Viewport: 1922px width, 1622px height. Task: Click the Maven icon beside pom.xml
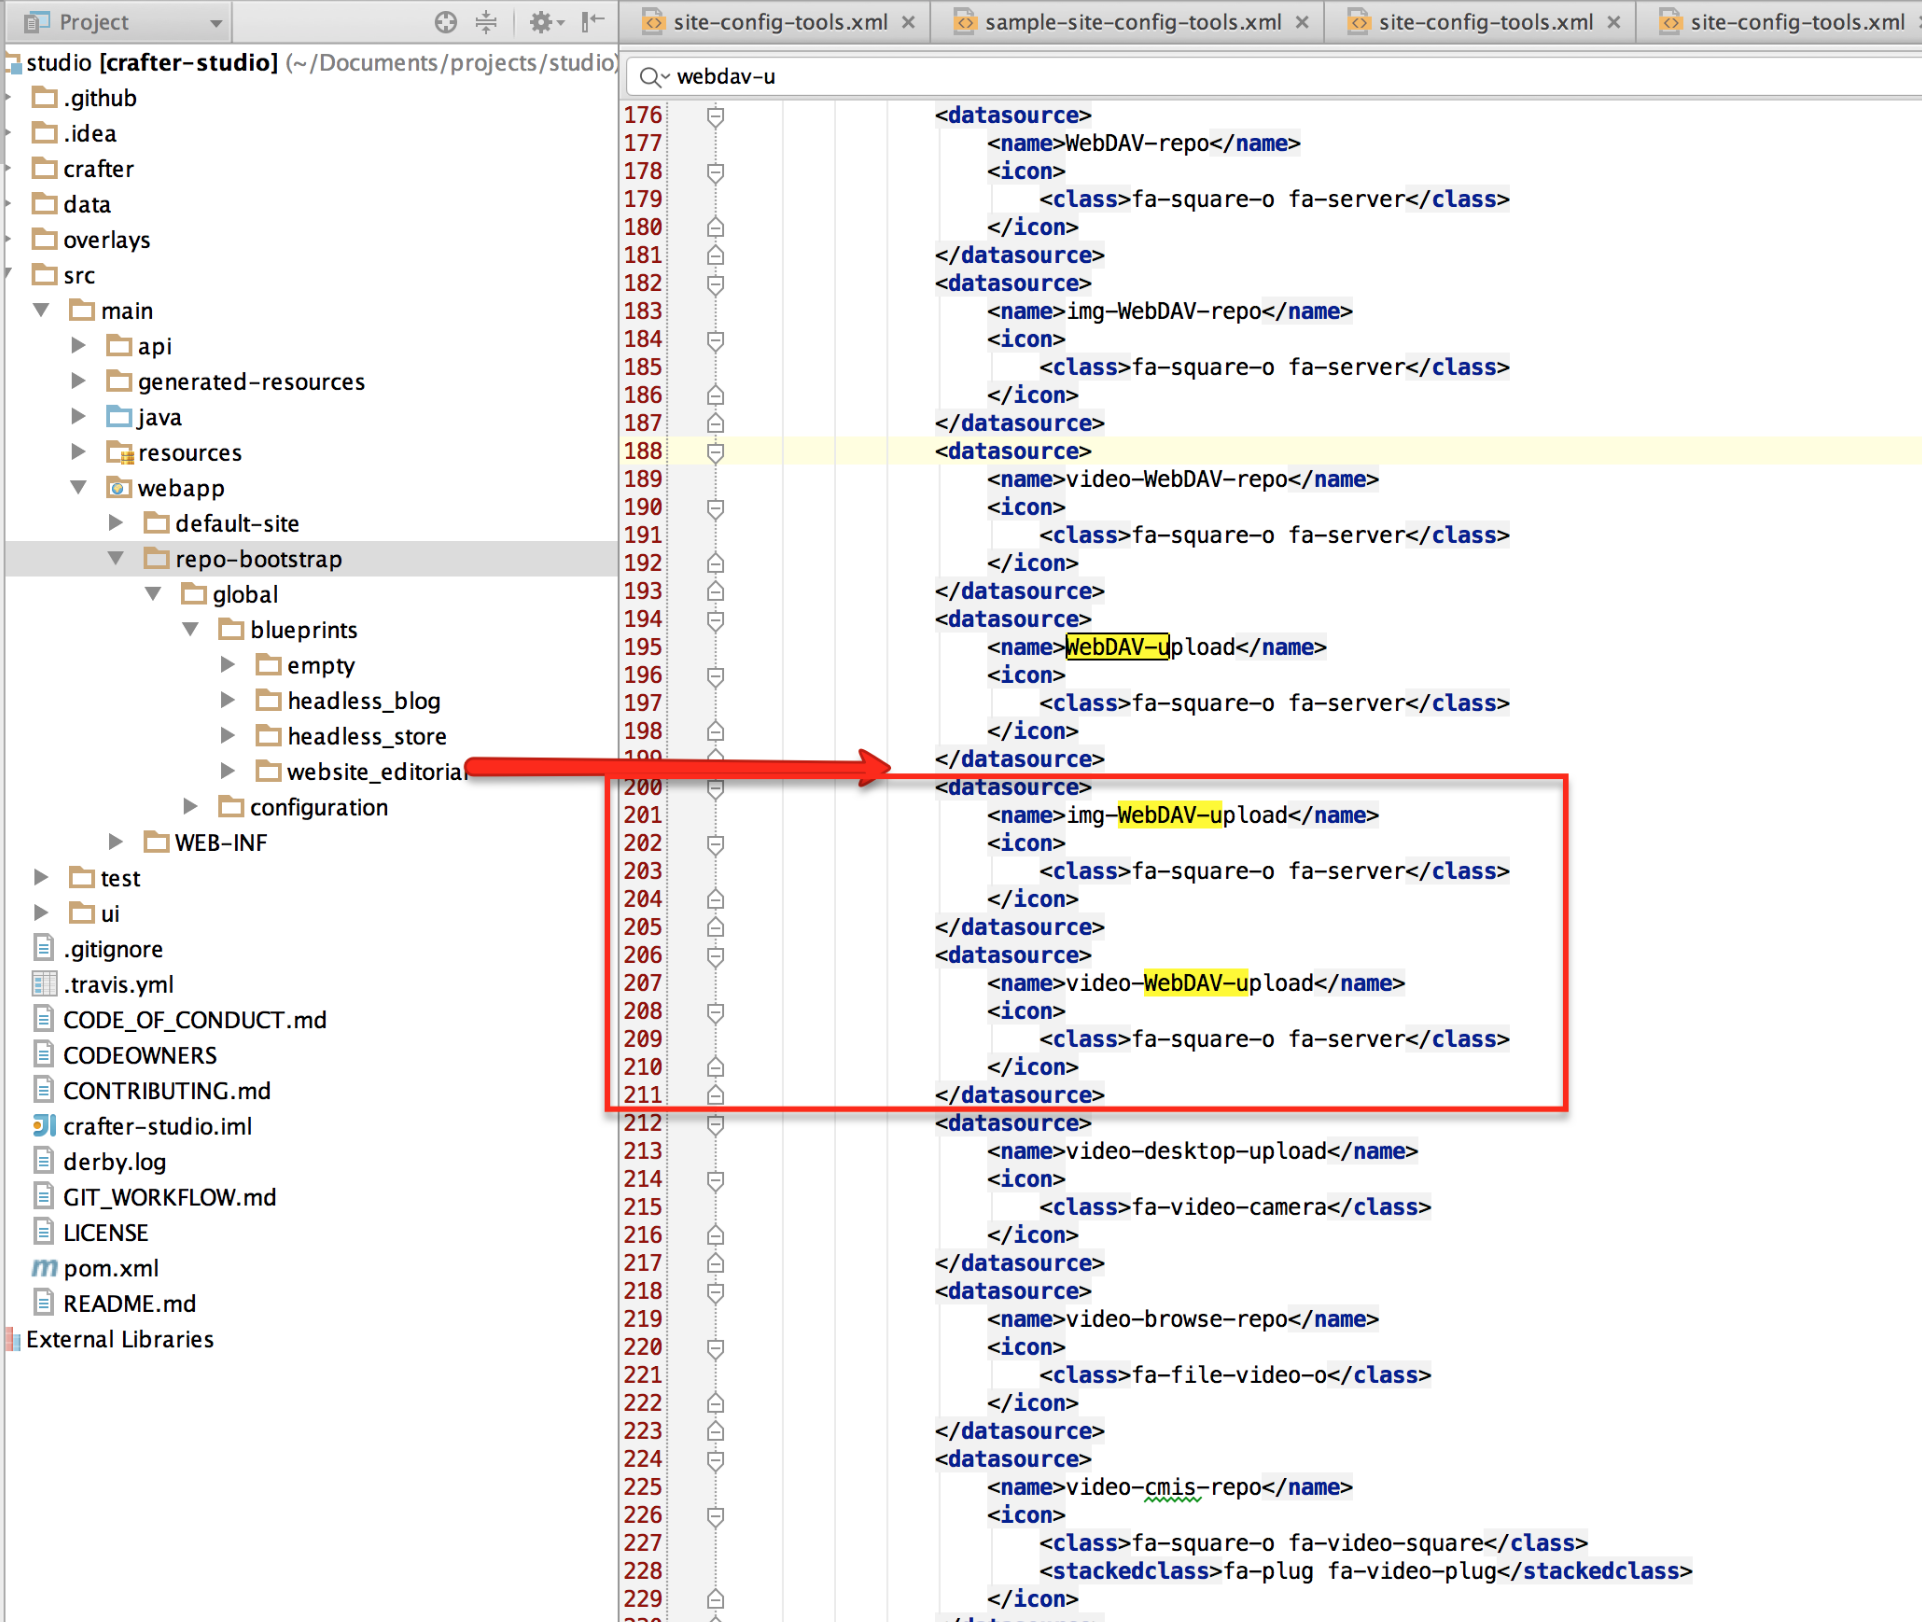pyautogui.click(x=43, y=1268)
